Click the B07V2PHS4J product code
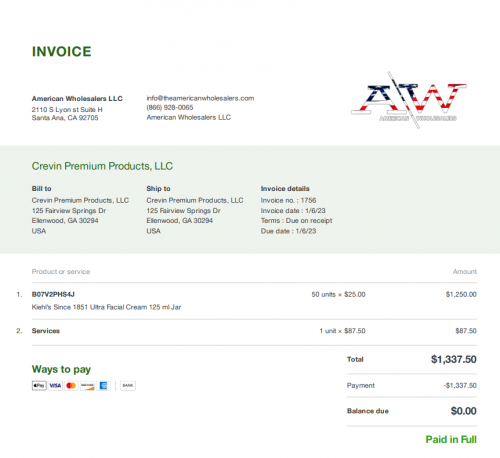This screenshot has width=500, height=458. (x=53, y=294)
